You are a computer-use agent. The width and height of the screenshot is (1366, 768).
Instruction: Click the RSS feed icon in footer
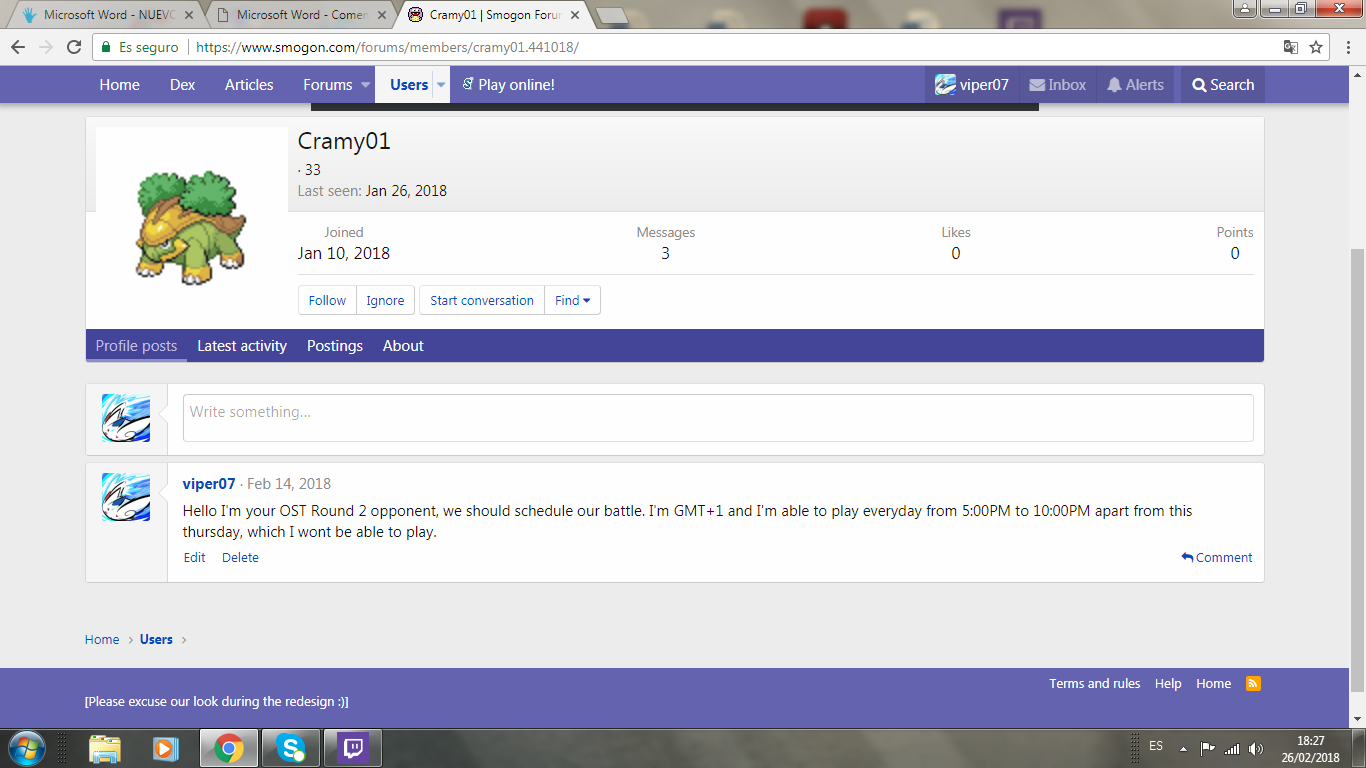point(1253,684)
